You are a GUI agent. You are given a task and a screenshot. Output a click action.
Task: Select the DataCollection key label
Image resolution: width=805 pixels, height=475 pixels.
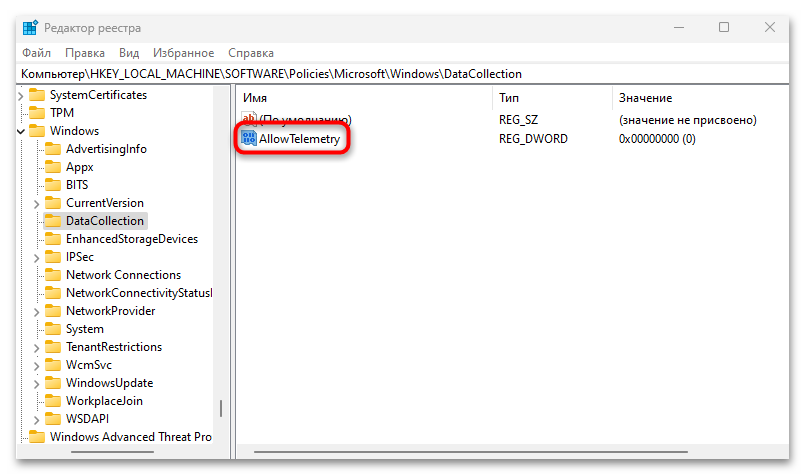(105, 221)
